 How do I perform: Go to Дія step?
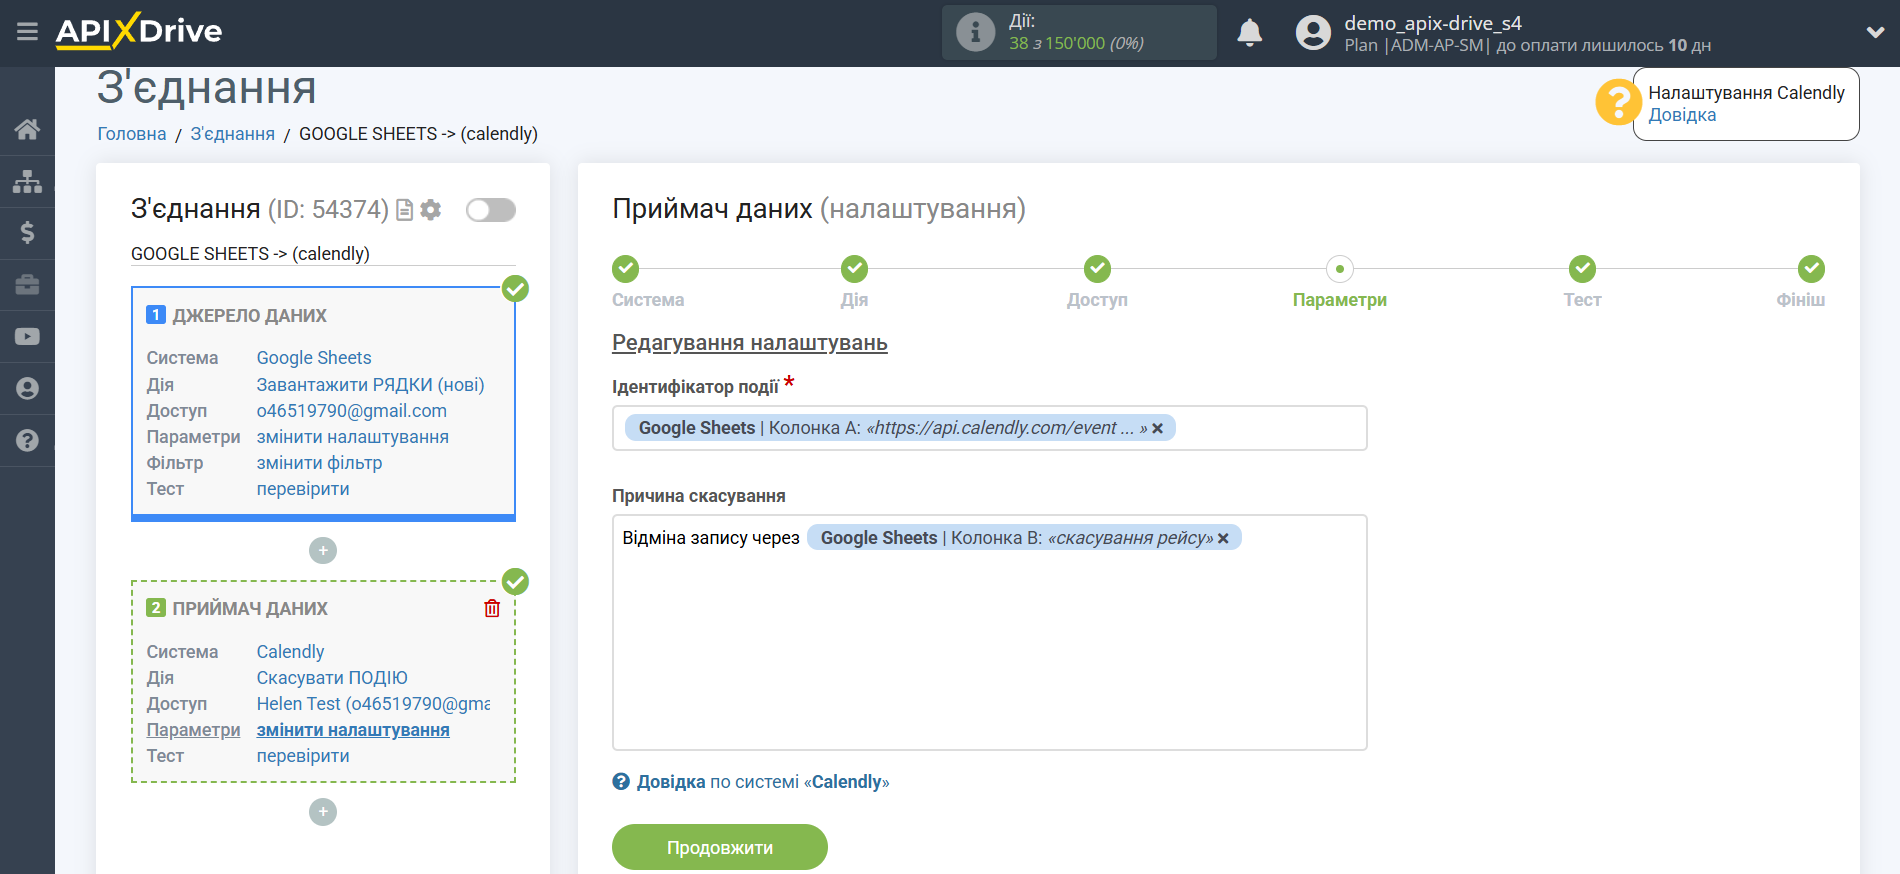point(854,269)
